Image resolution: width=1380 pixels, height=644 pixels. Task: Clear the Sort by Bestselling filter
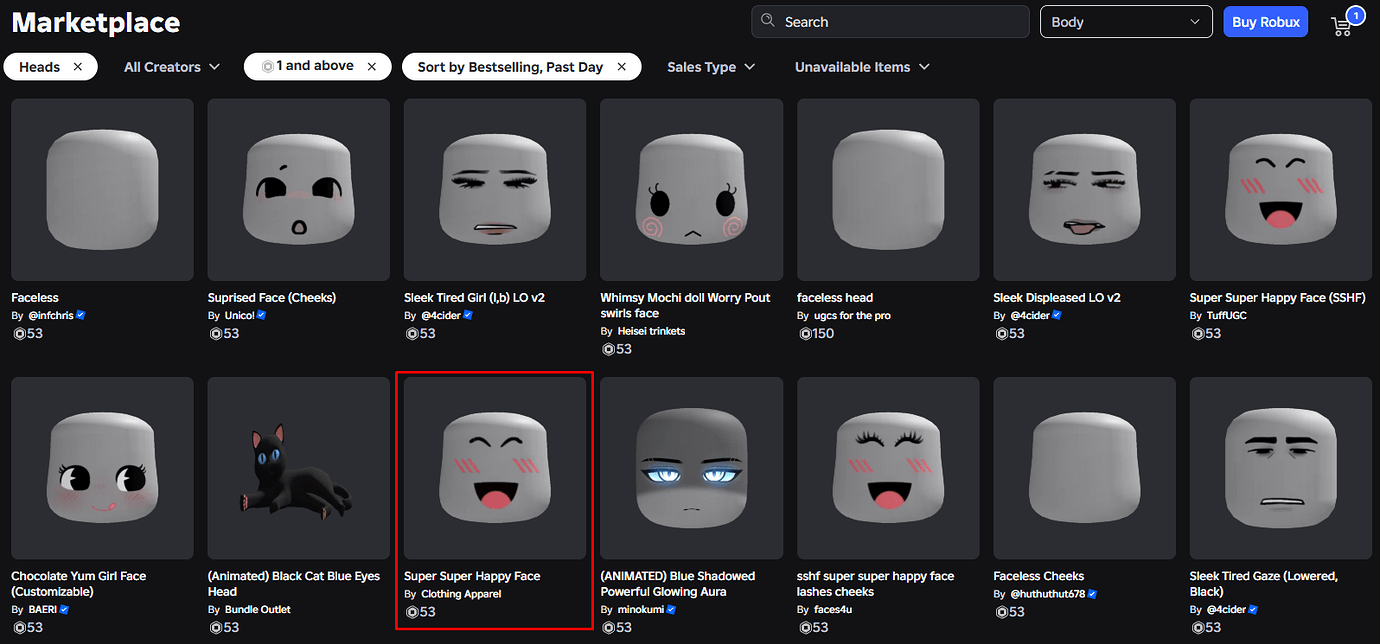[621, 67]
